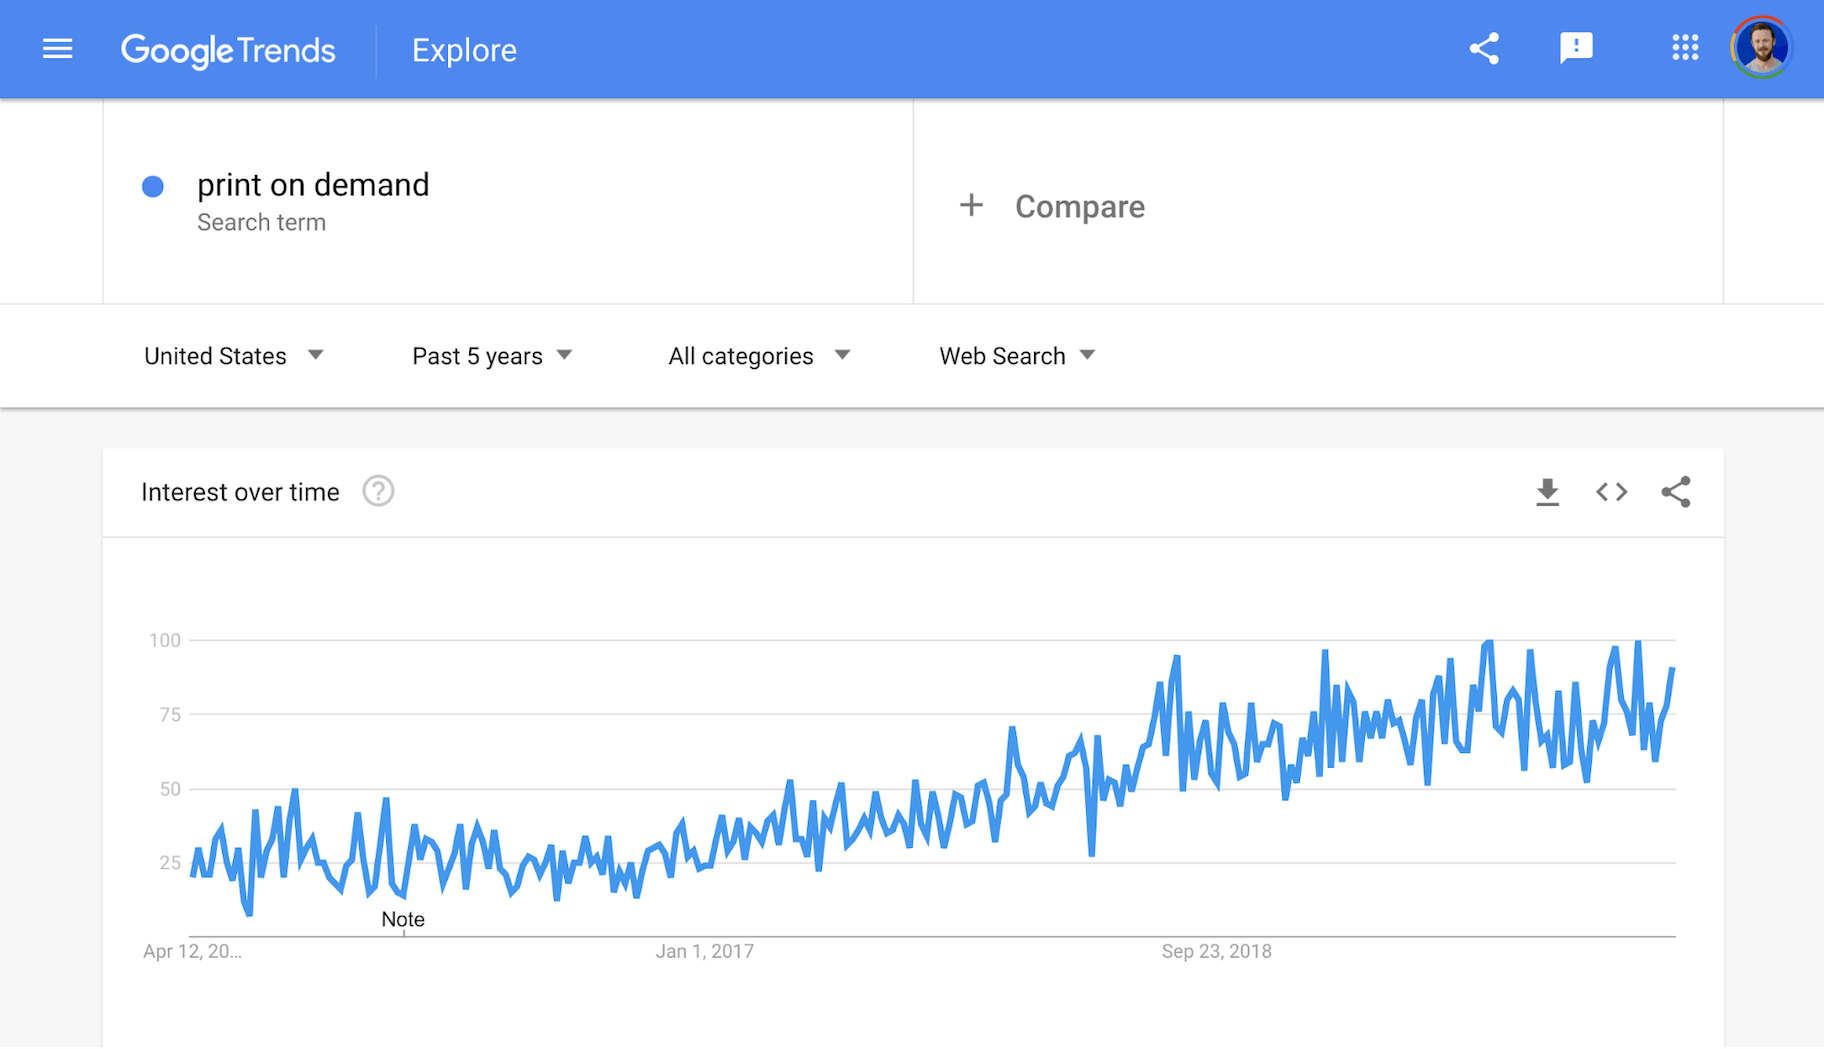Expand the United States region dropdown
1824x1049 pixels.
coord(234,356)
